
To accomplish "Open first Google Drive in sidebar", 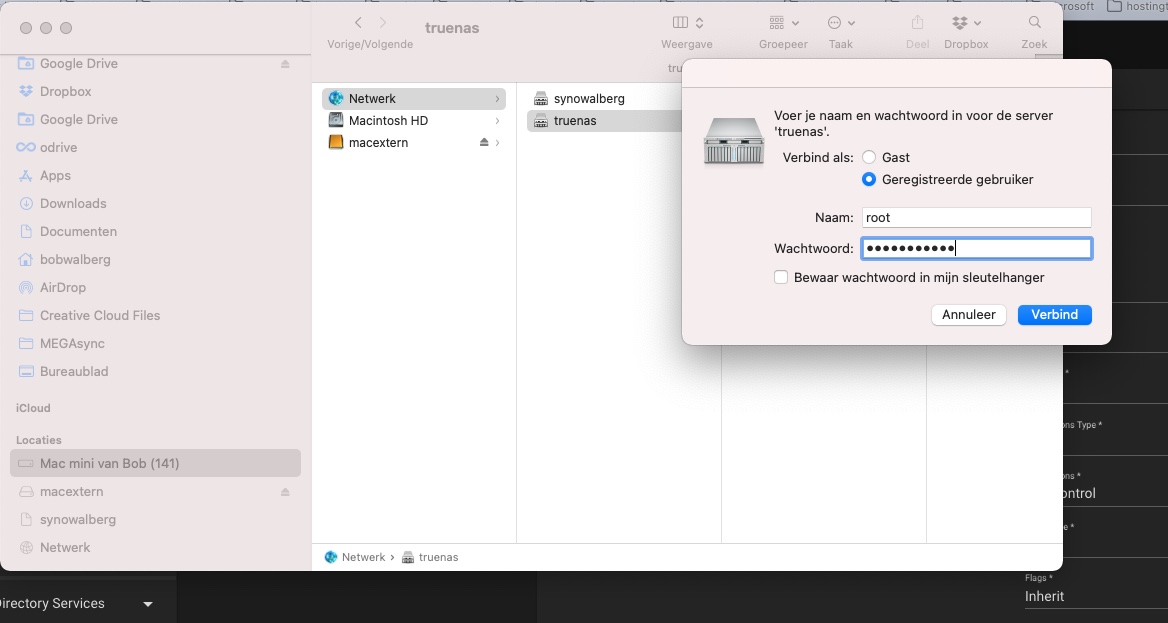I will click(78, 64).
